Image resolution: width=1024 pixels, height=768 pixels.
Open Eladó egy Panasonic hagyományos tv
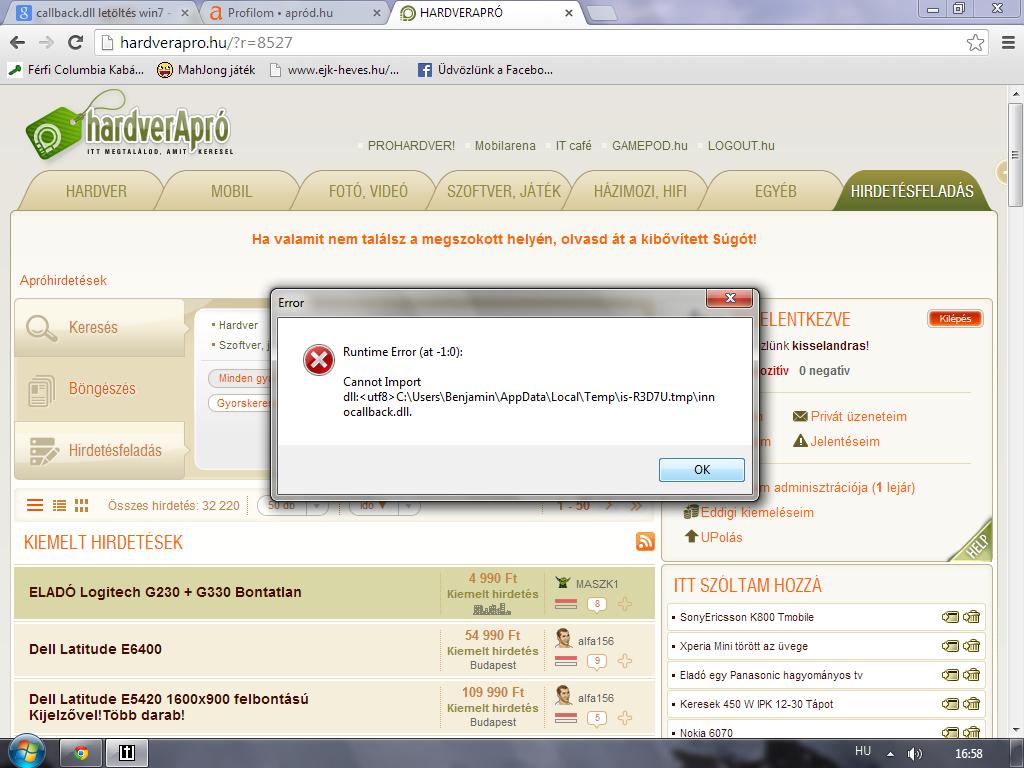point(771,675)
